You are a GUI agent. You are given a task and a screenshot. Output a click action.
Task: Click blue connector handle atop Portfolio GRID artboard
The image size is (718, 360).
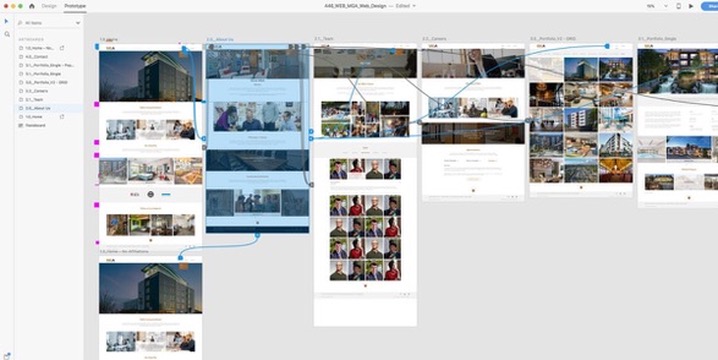pyautogui.click(x=607, y=46)
